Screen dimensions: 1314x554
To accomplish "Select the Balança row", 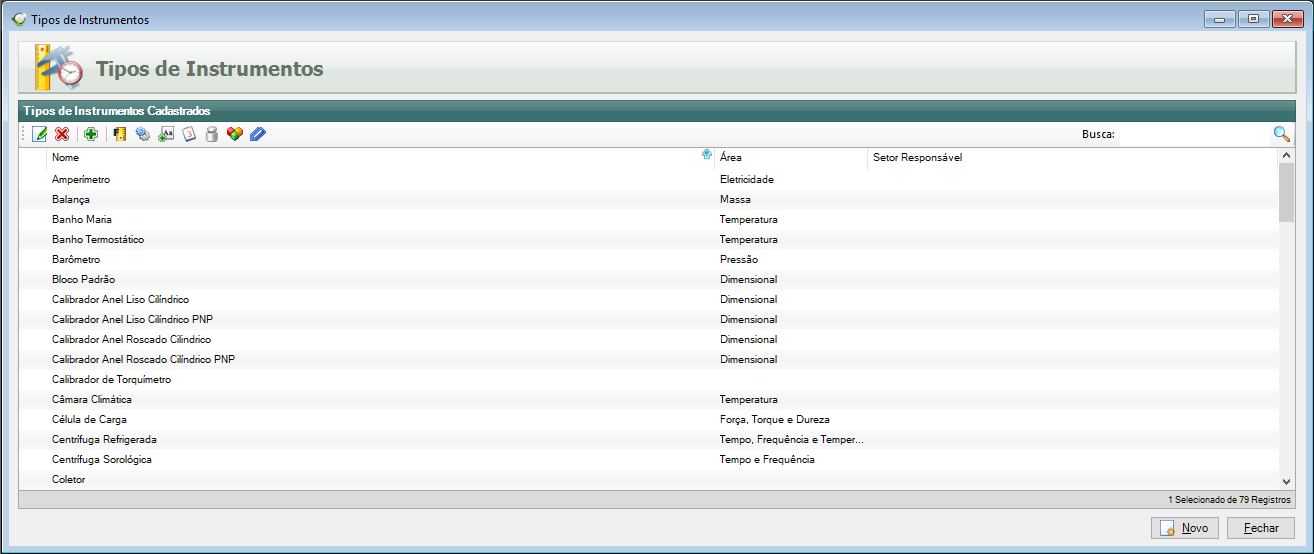I will coord(648,200).
